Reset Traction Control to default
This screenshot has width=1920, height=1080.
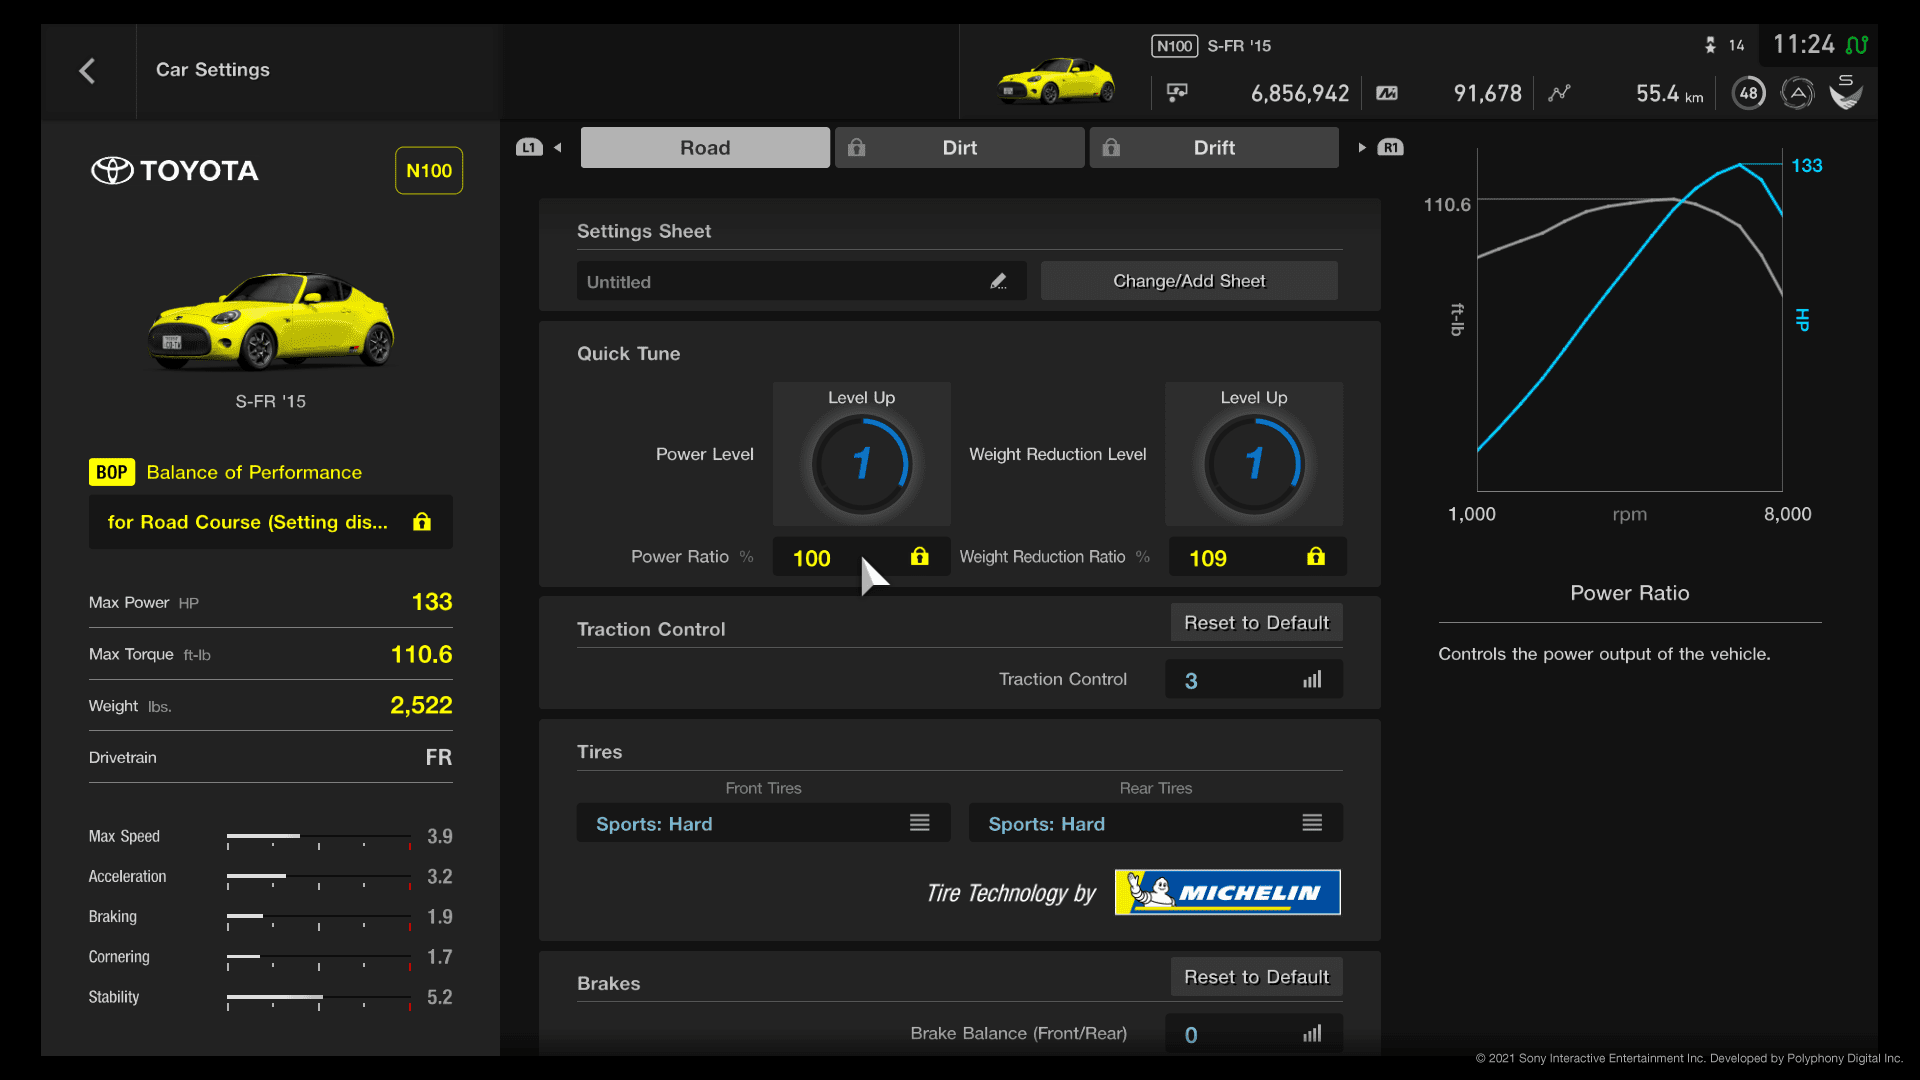pyautogui.click(x=1256, y=623)
